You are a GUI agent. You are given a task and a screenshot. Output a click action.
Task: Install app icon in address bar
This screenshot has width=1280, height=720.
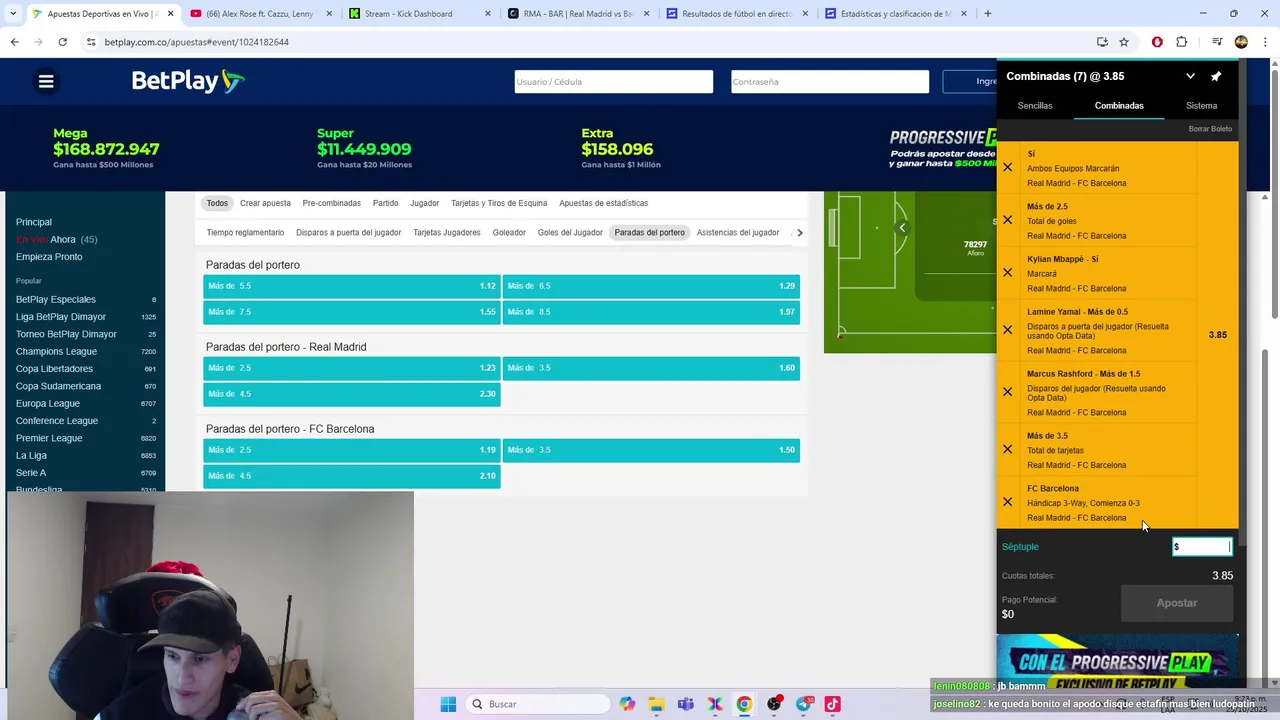click(1102, 42)
